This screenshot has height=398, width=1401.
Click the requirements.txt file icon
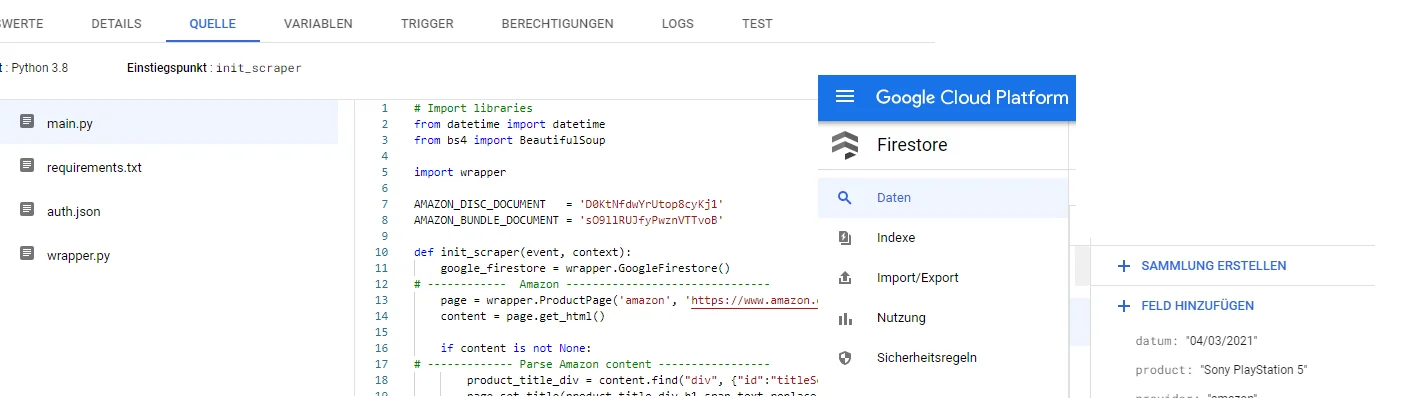(x=27, y=167)
